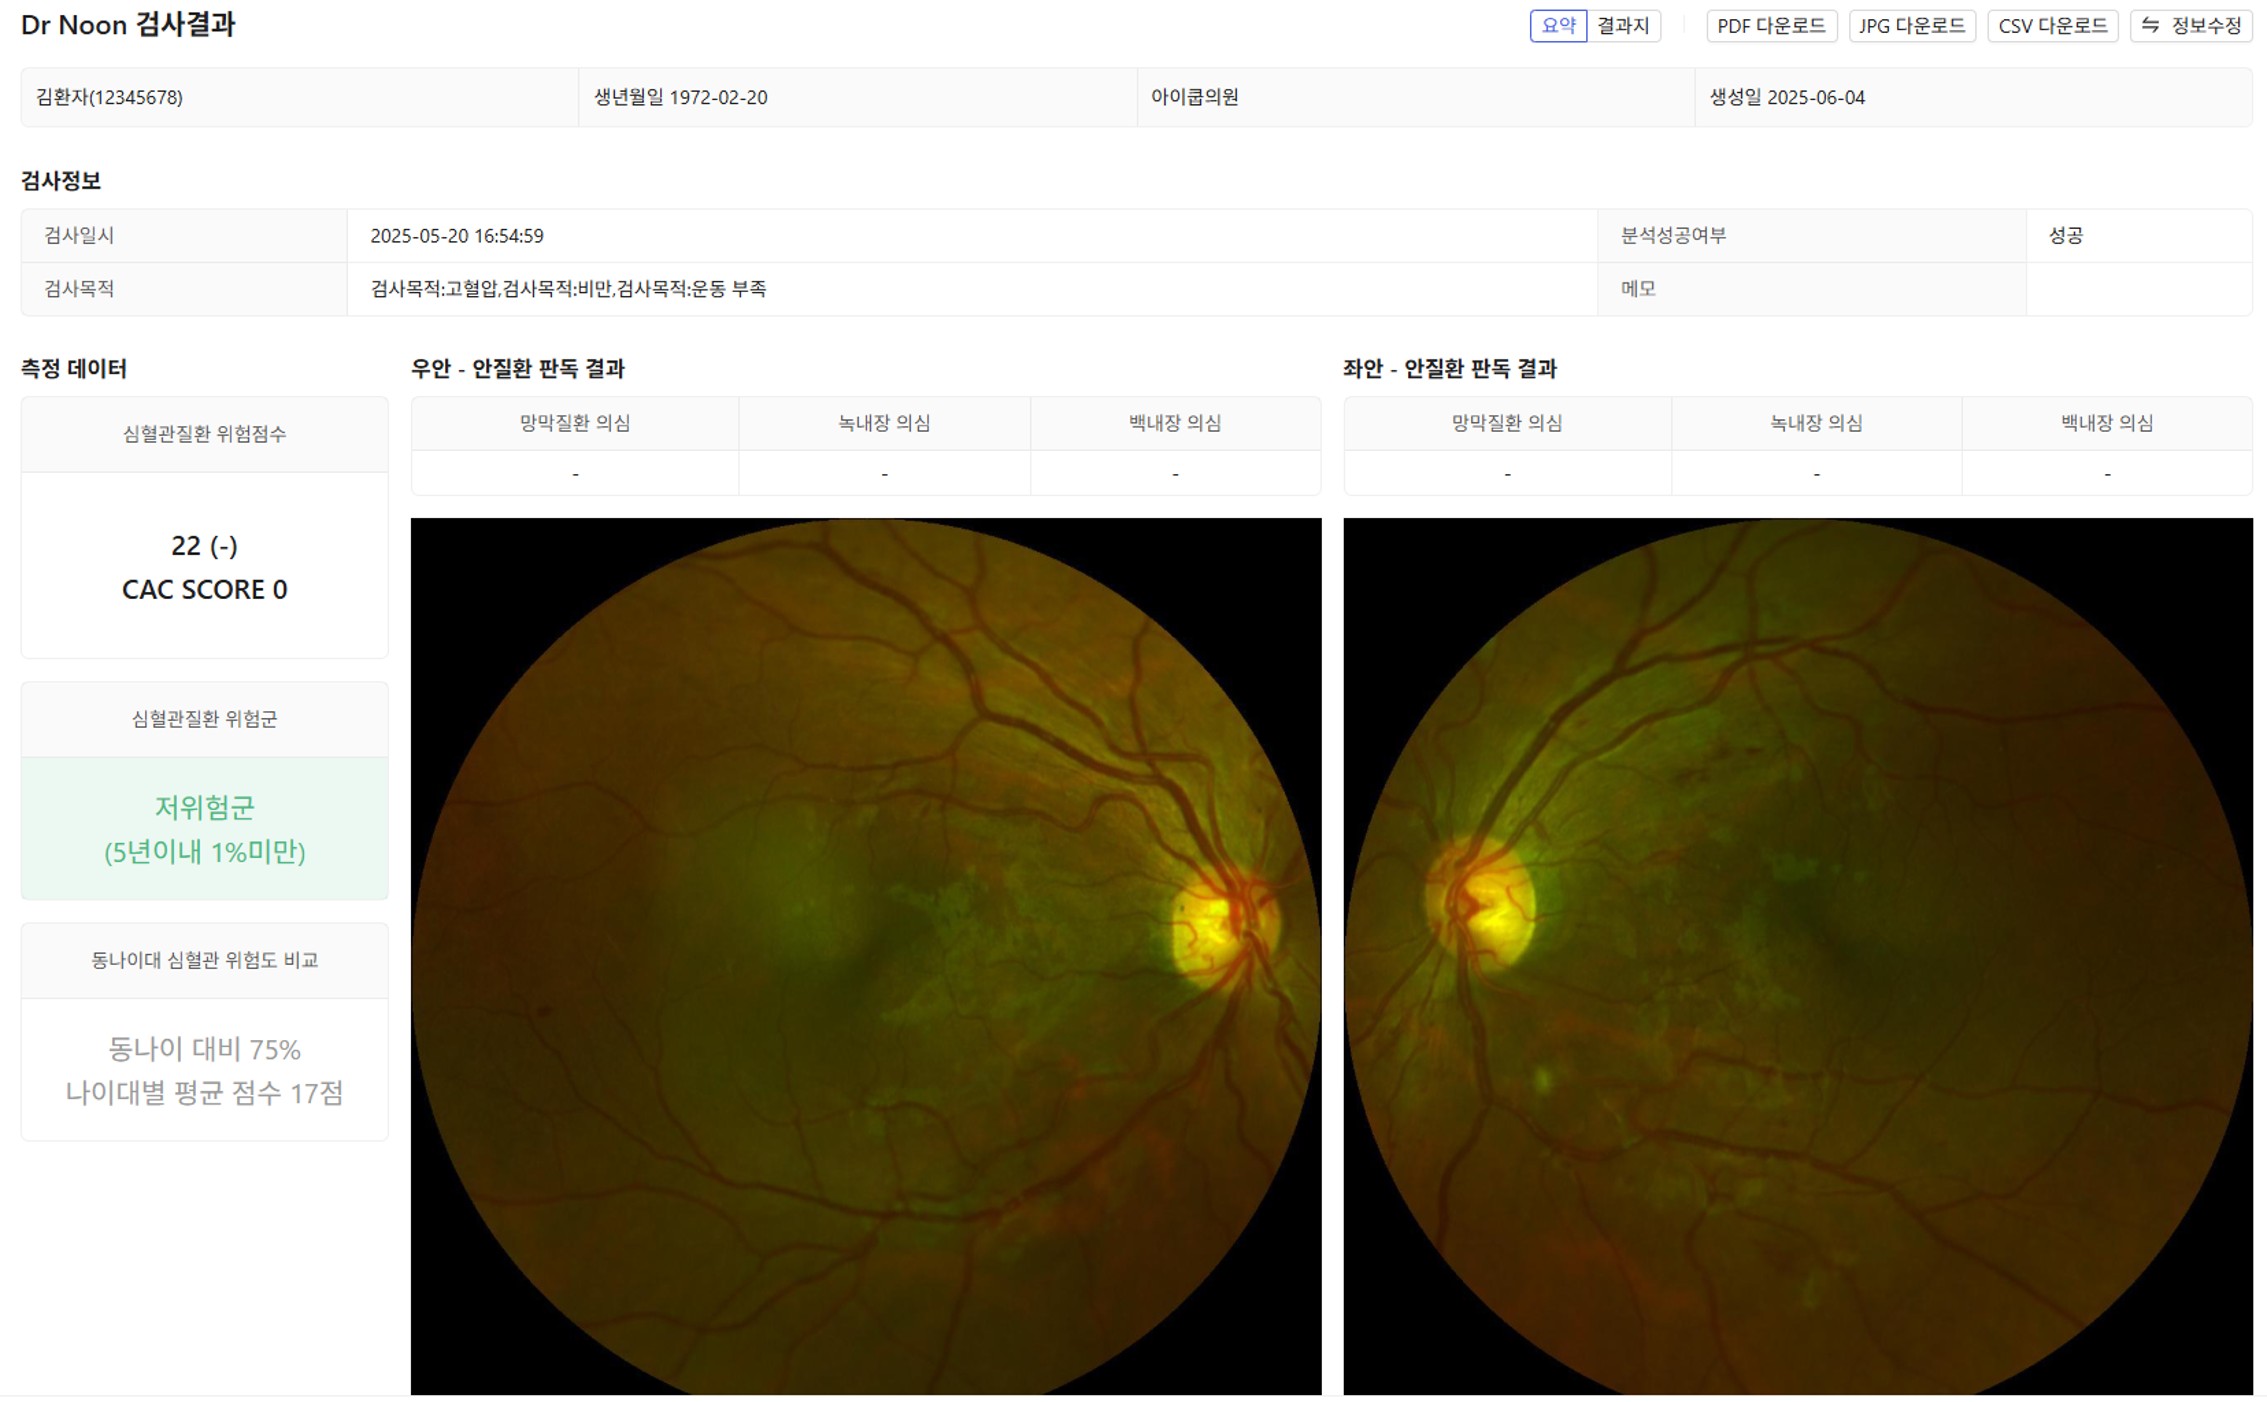Click the 아이쿱의원 clinic name cell
This screenshot has width=2267, height=1402.
pos(1195,97)
